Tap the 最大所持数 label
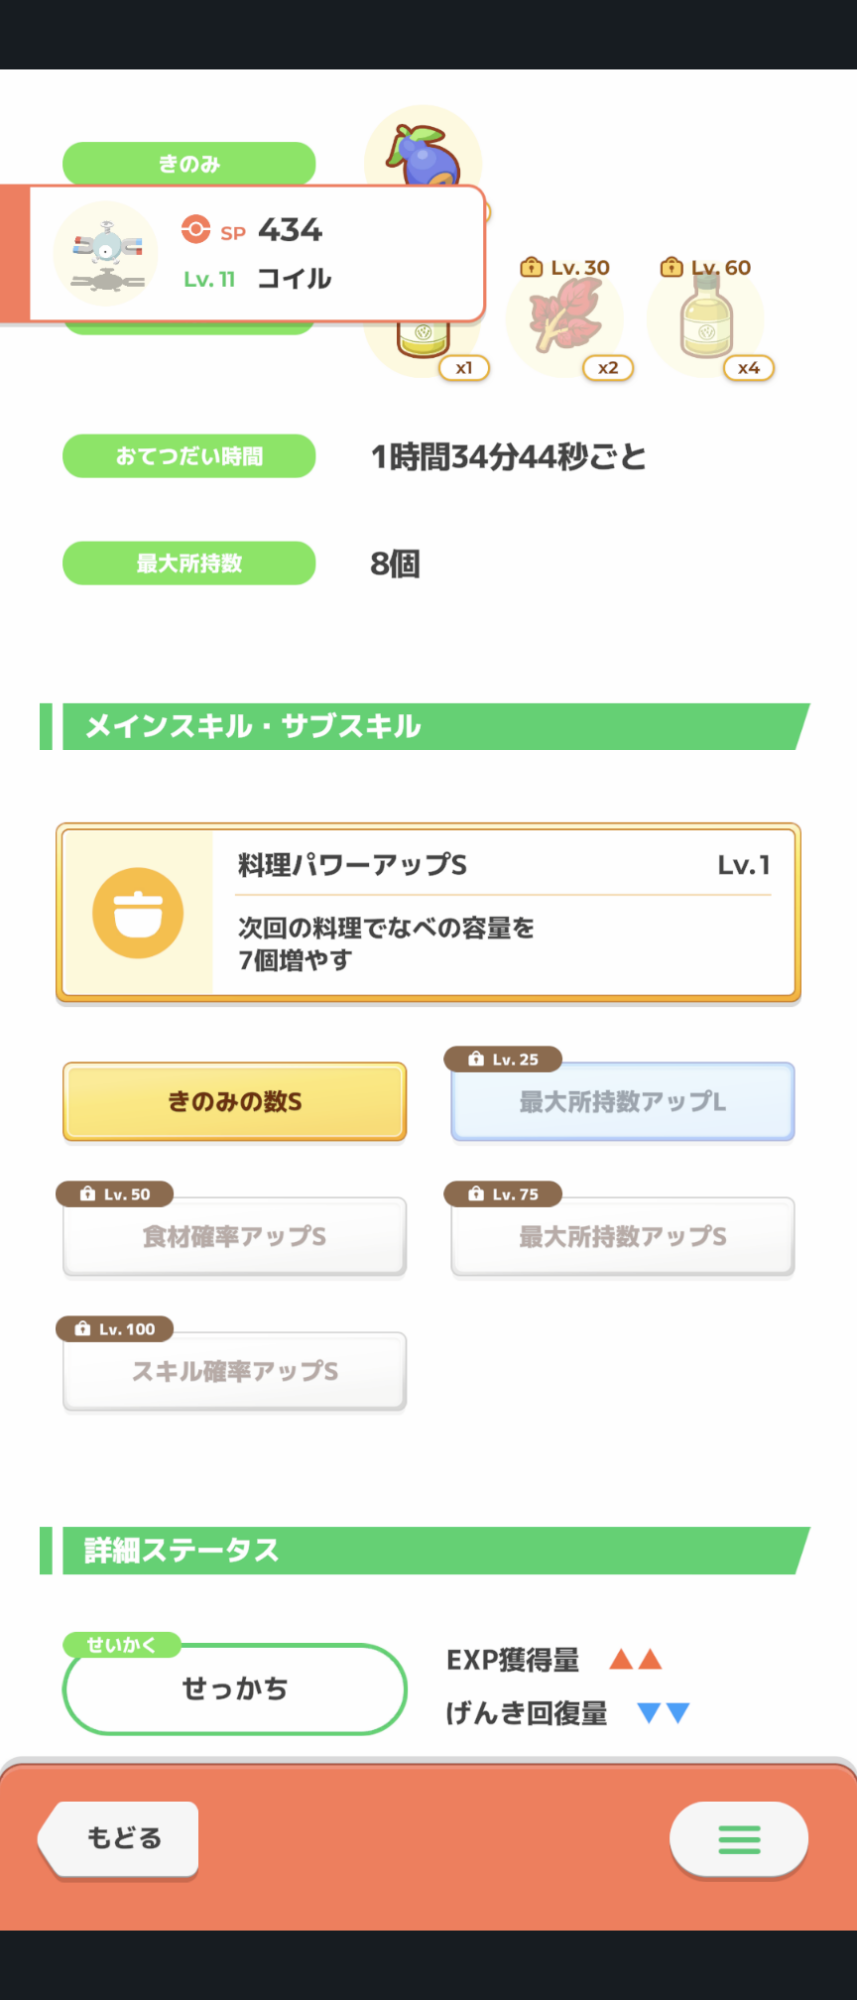The height and width of the screenshot is (2000, 857). (189, 563)
